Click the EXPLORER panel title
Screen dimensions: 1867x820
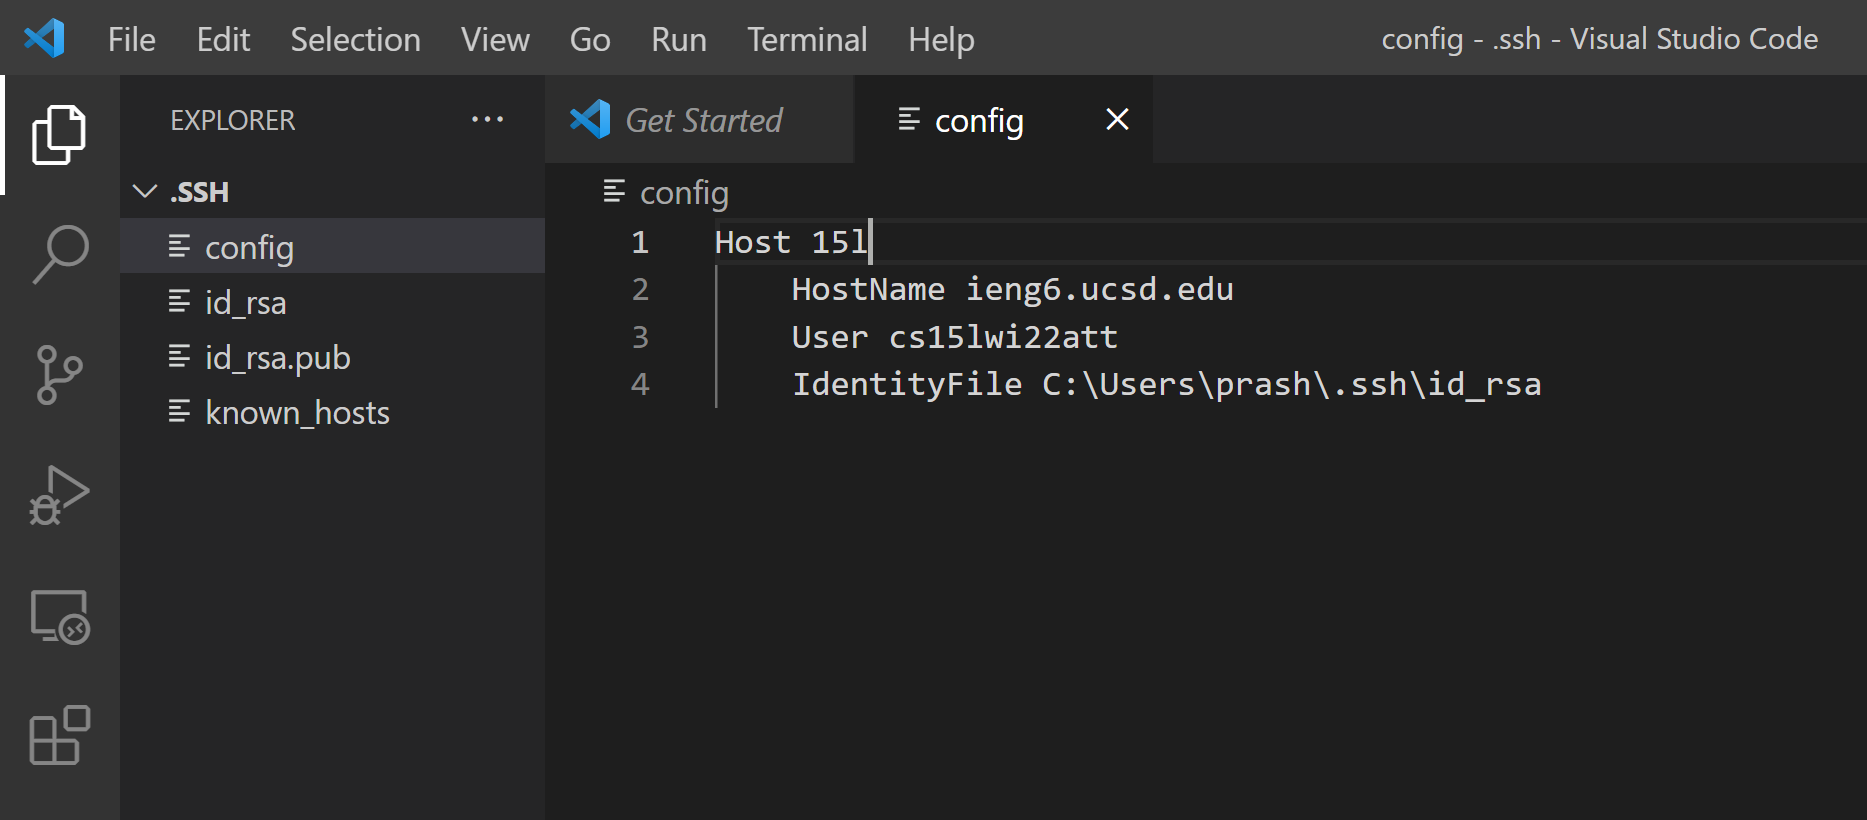[233, 120]
